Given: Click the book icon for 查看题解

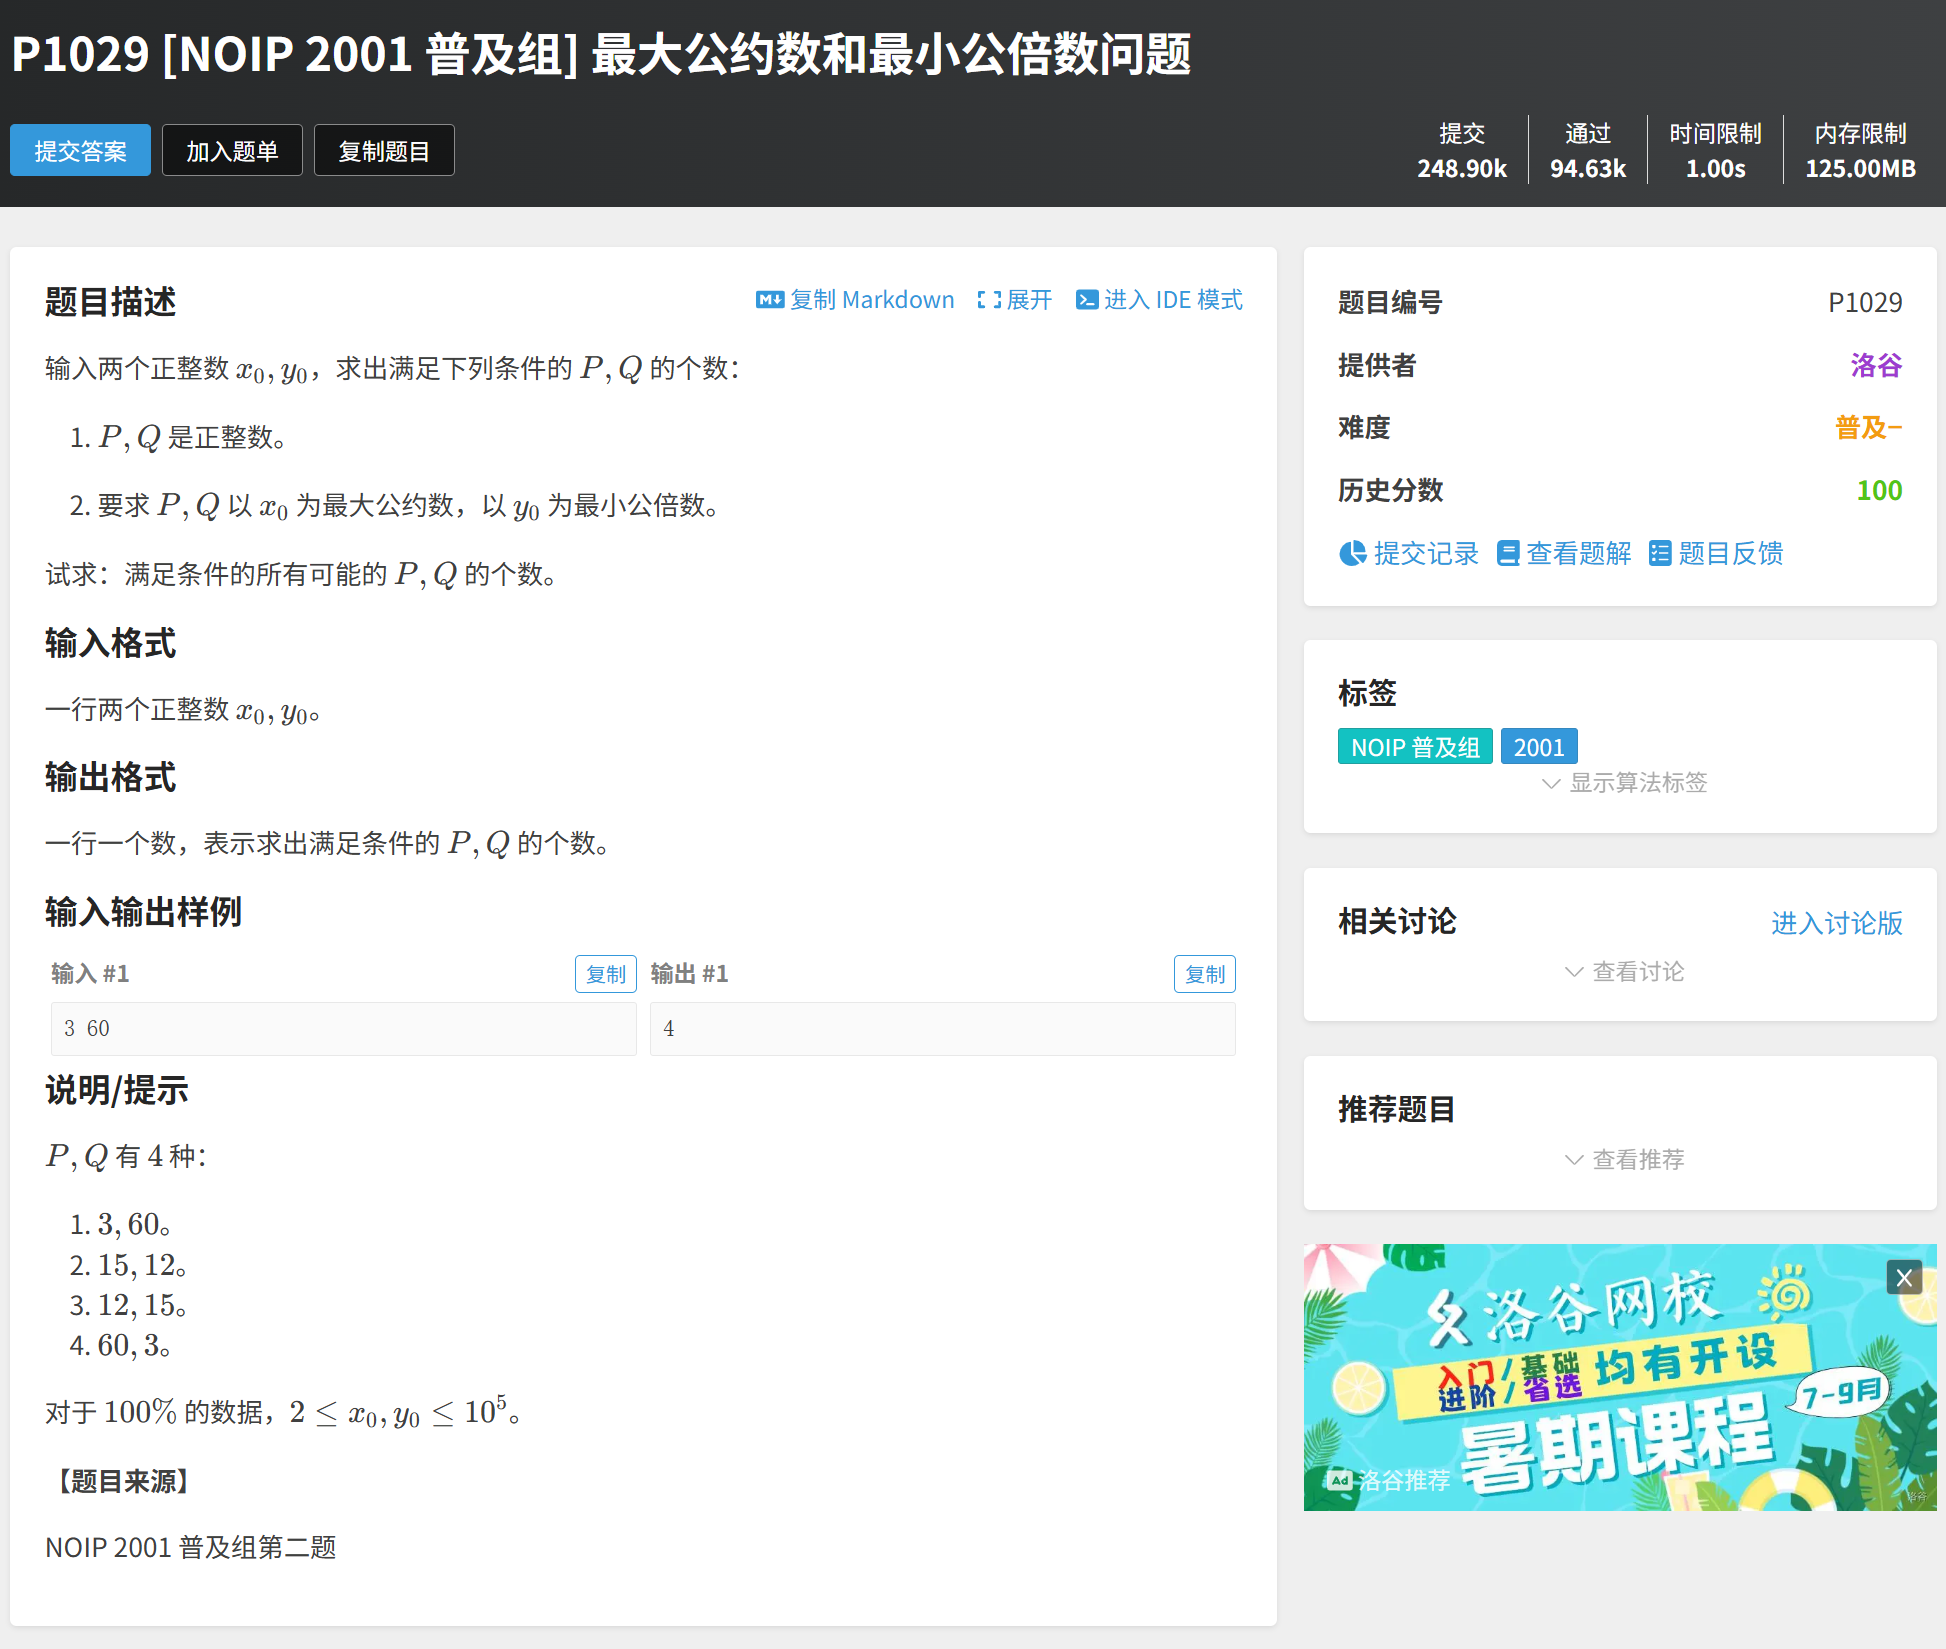Looking at the screenshot, I should pos(1507,553).
